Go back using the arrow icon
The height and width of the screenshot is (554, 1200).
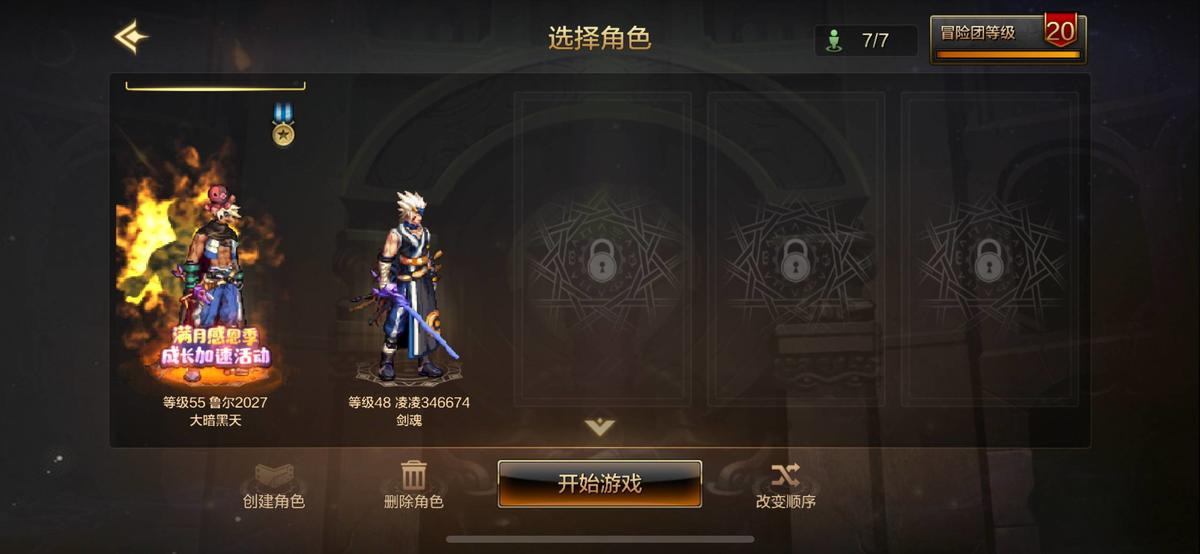[x=131, y=37]
